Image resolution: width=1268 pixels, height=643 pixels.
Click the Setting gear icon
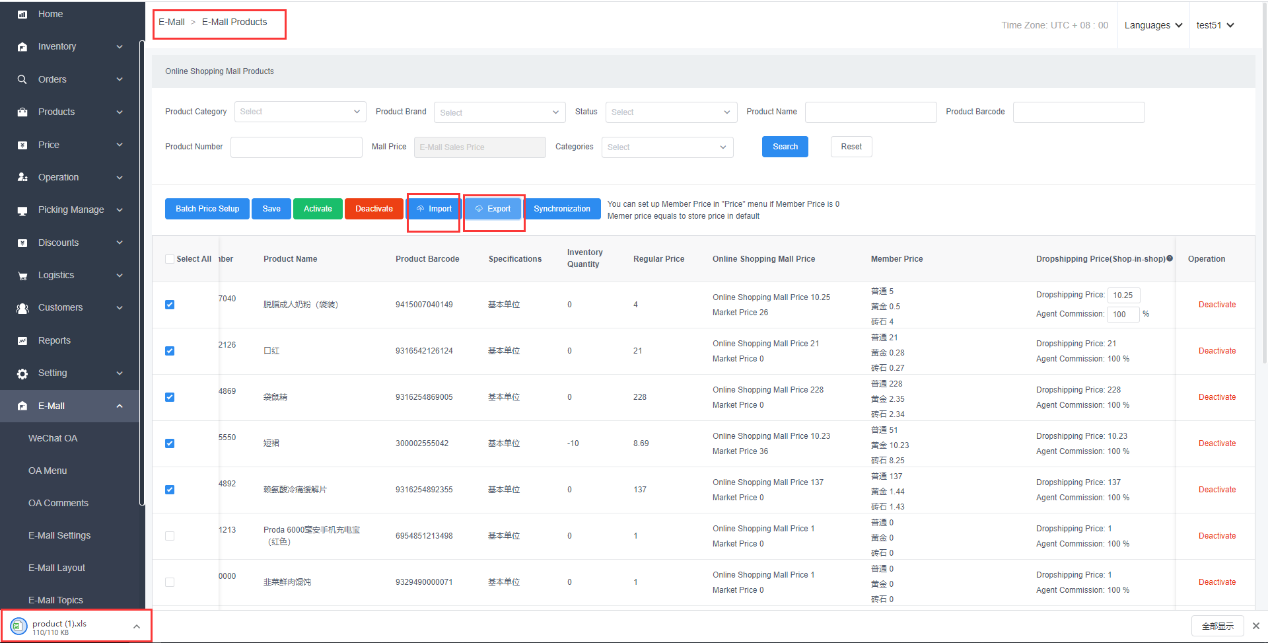[22, 373]
